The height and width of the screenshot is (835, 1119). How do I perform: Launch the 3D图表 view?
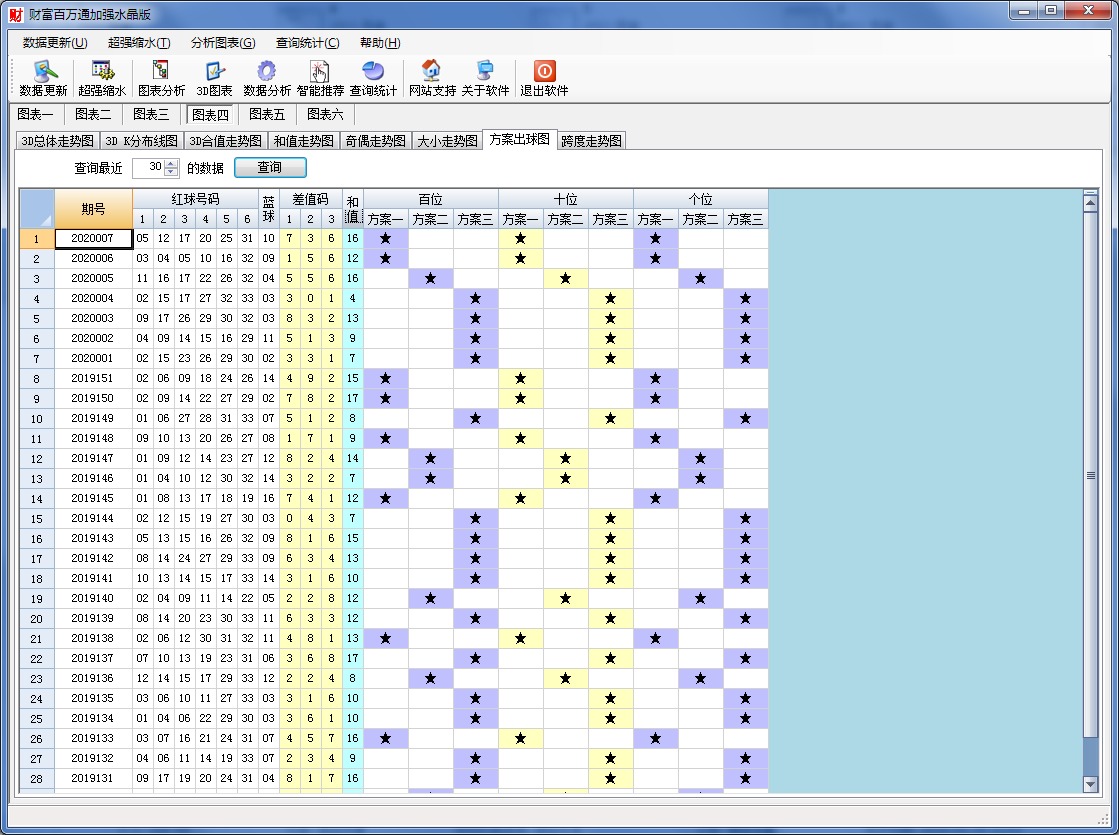(x=214, y=78)
